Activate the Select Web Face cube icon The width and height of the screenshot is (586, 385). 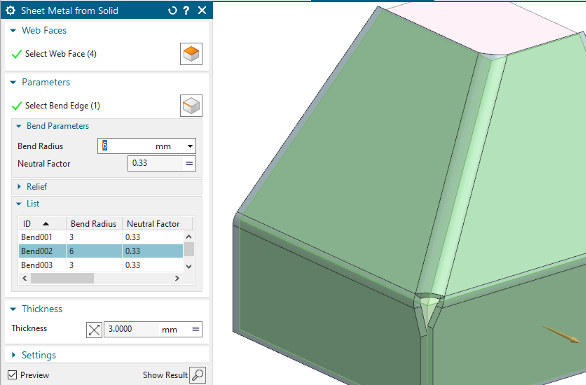tap(191, 54)
